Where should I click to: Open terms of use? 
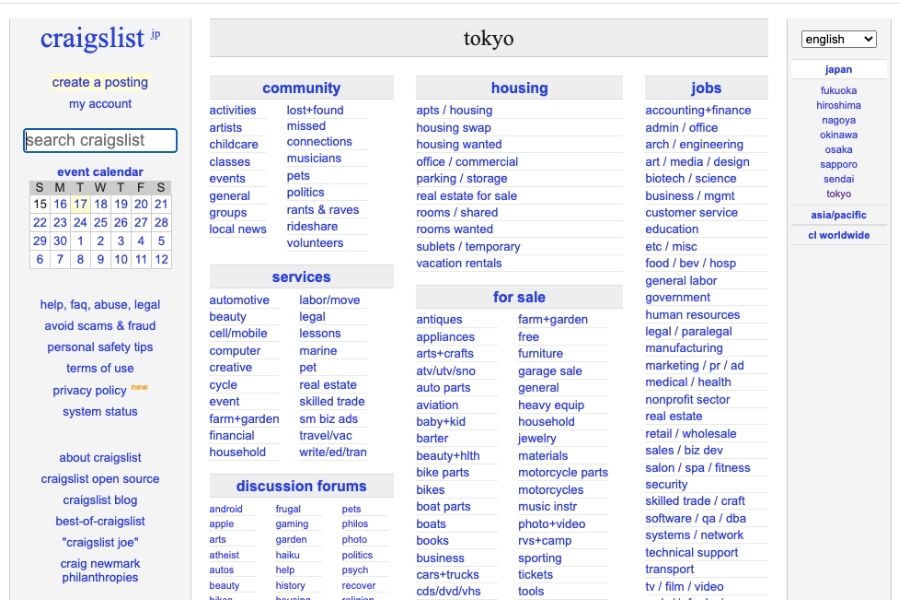(x=100, y=368)
